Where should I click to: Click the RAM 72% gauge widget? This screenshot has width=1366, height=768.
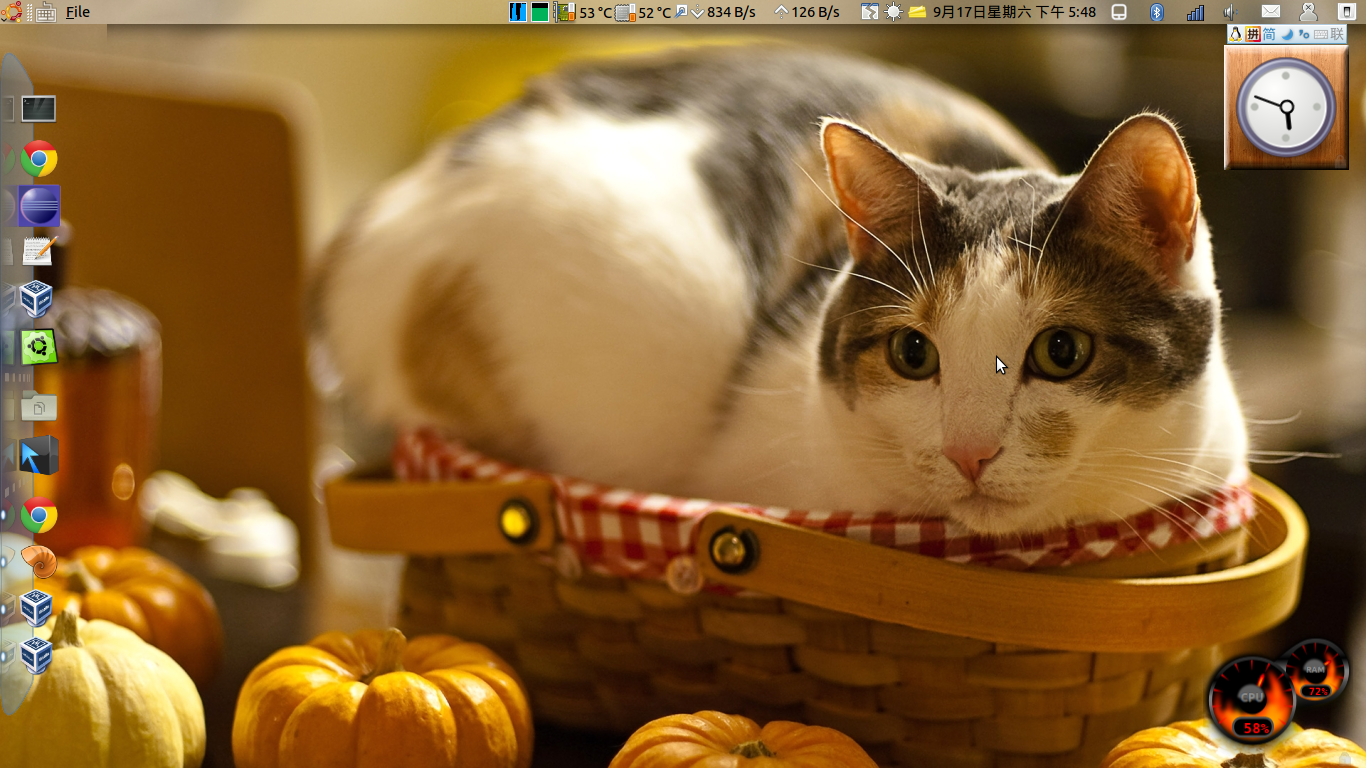click(1315, 670)
